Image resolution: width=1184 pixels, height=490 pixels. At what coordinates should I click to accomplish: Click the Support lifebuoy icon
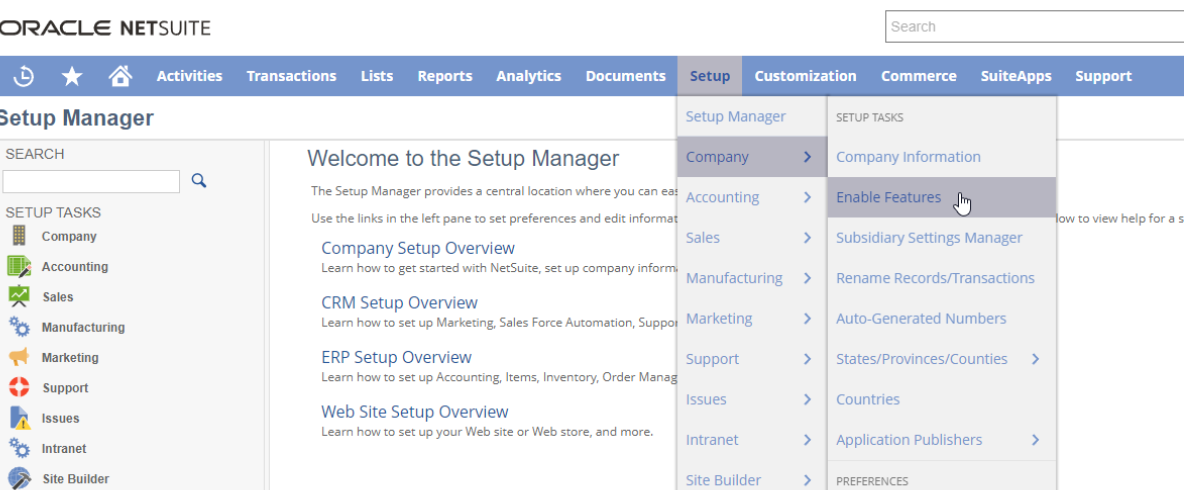(19, 388)
